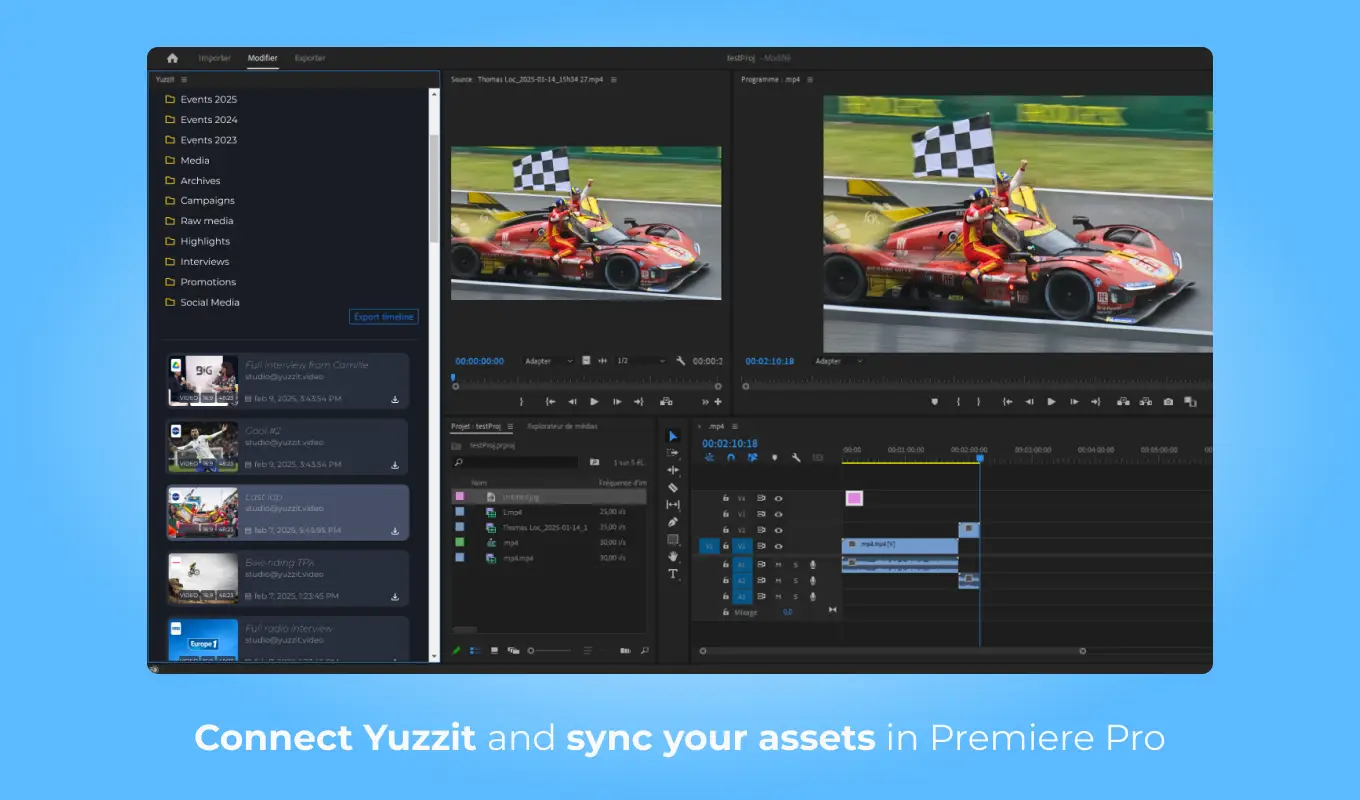Step forward one frame in Program monitor
The width and height of the screenshot is (1360, 800).
coord(1073,401)
